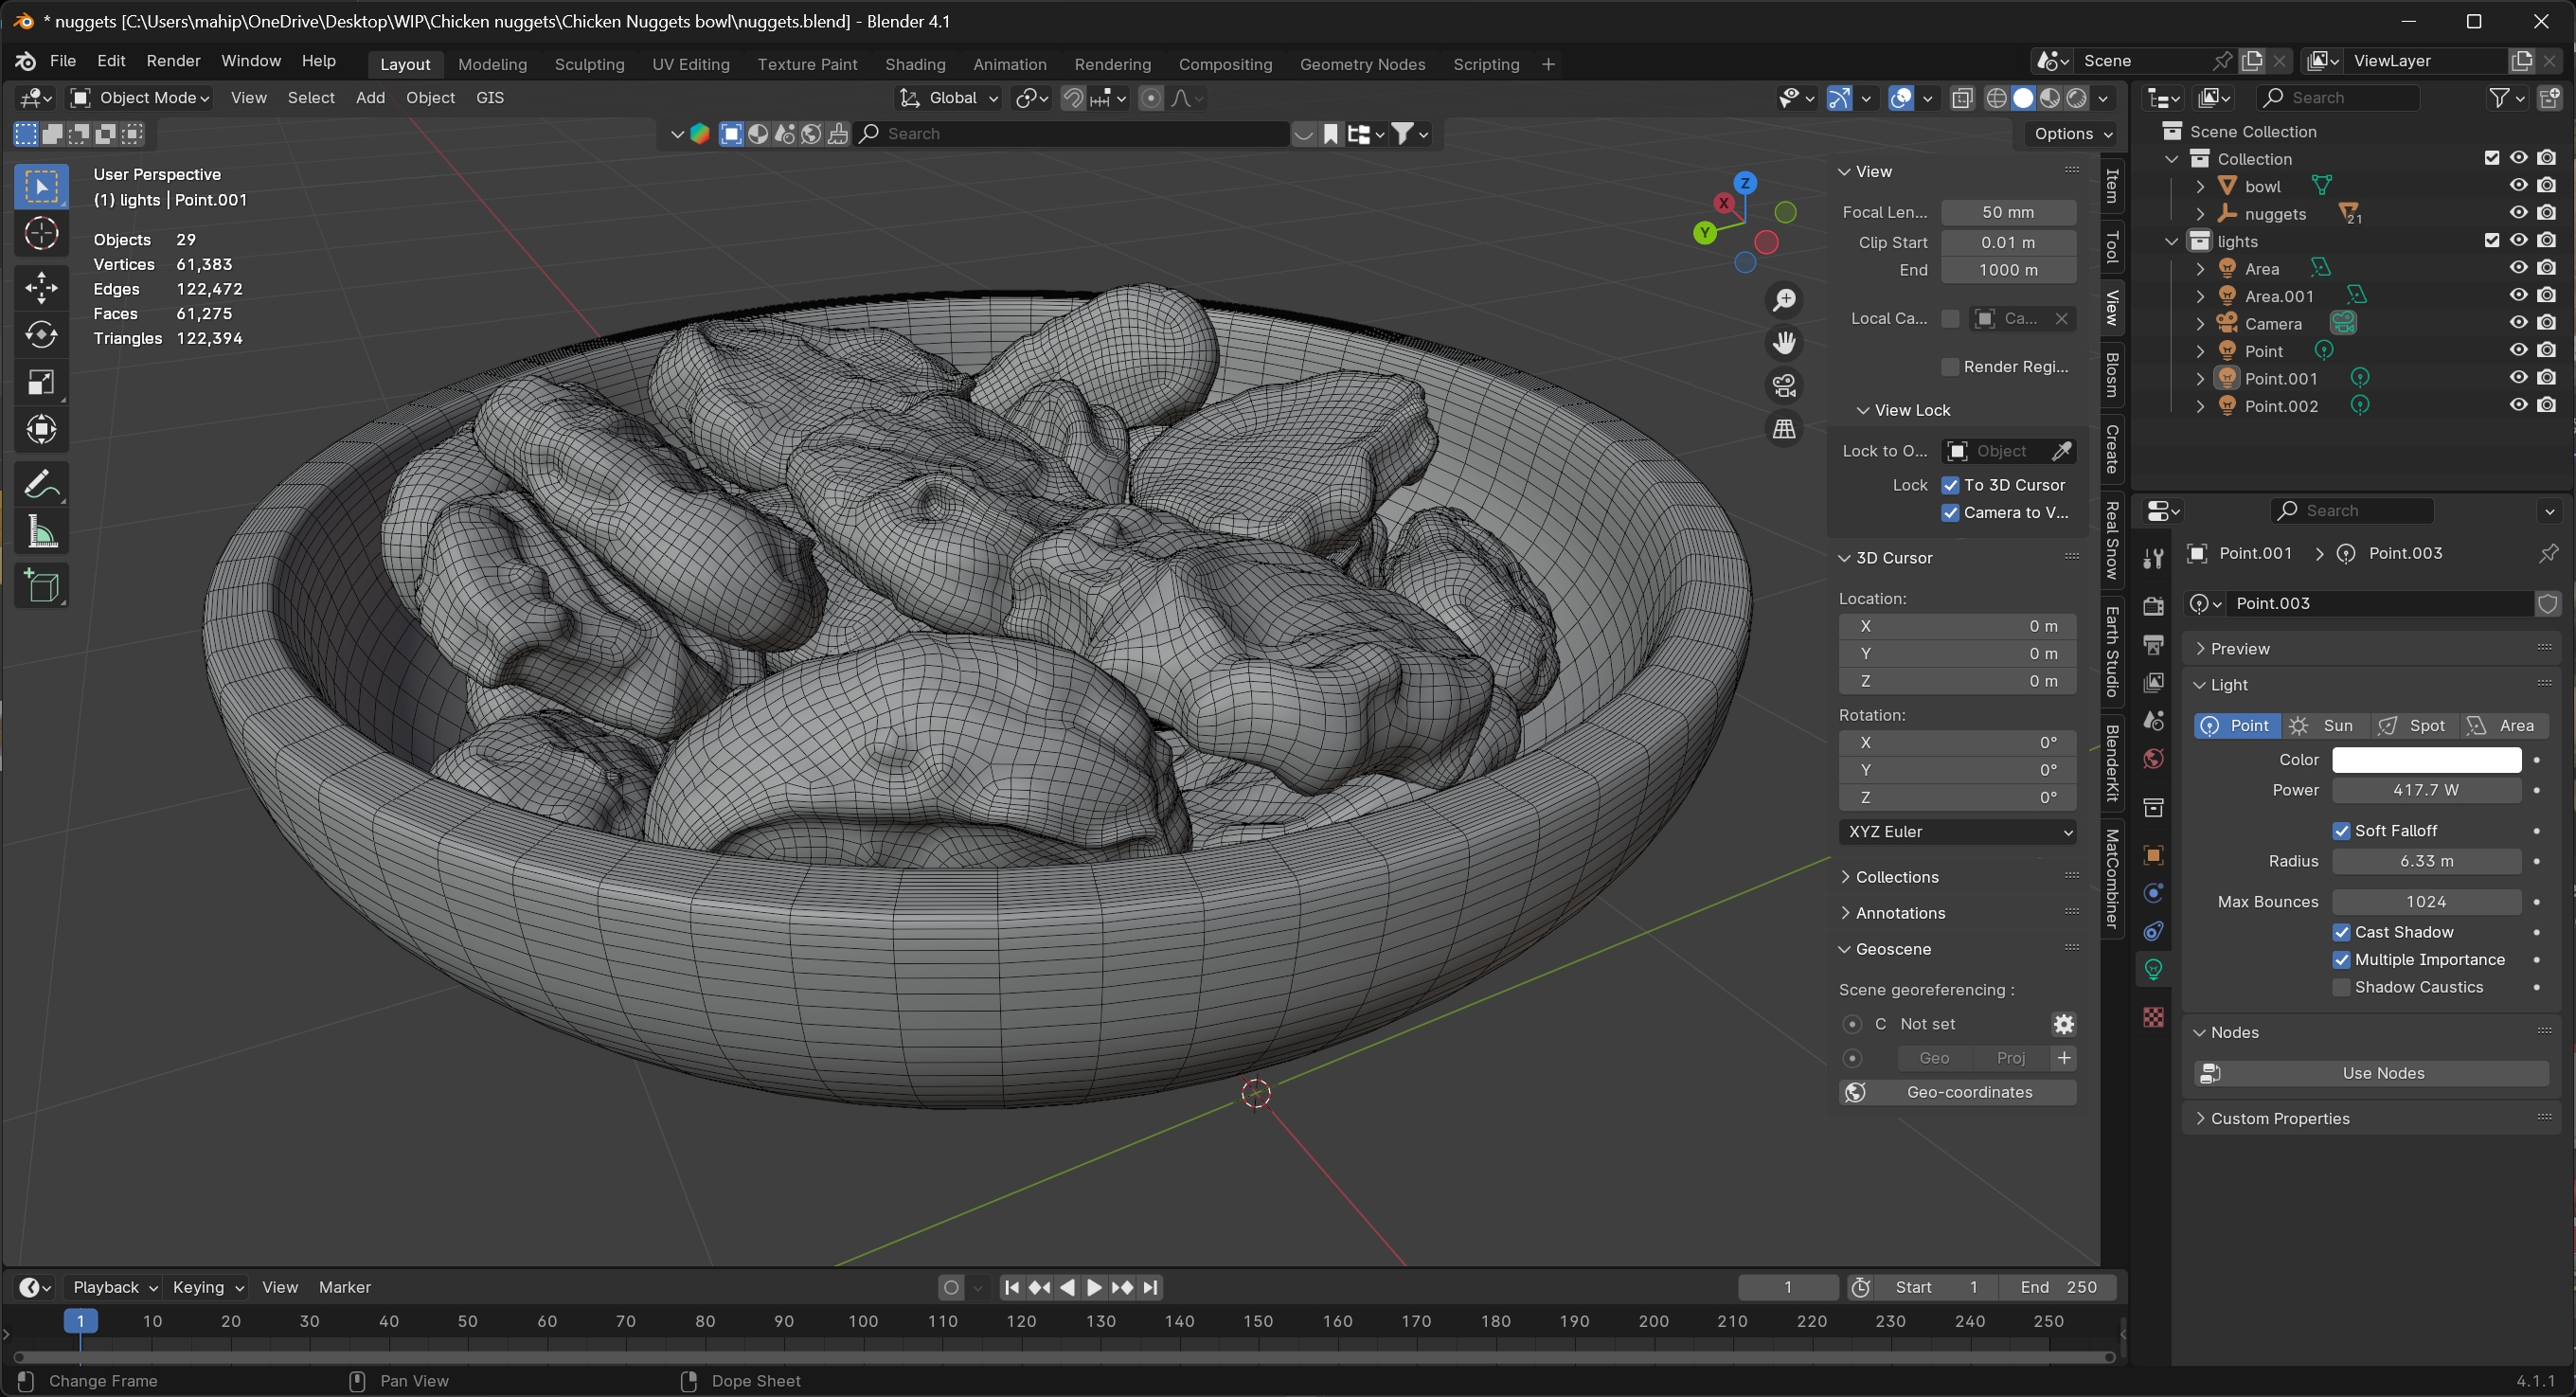Screen dimensions: 2576x1397
Task: Click the light Power value field
Action: coord(2426,790)
